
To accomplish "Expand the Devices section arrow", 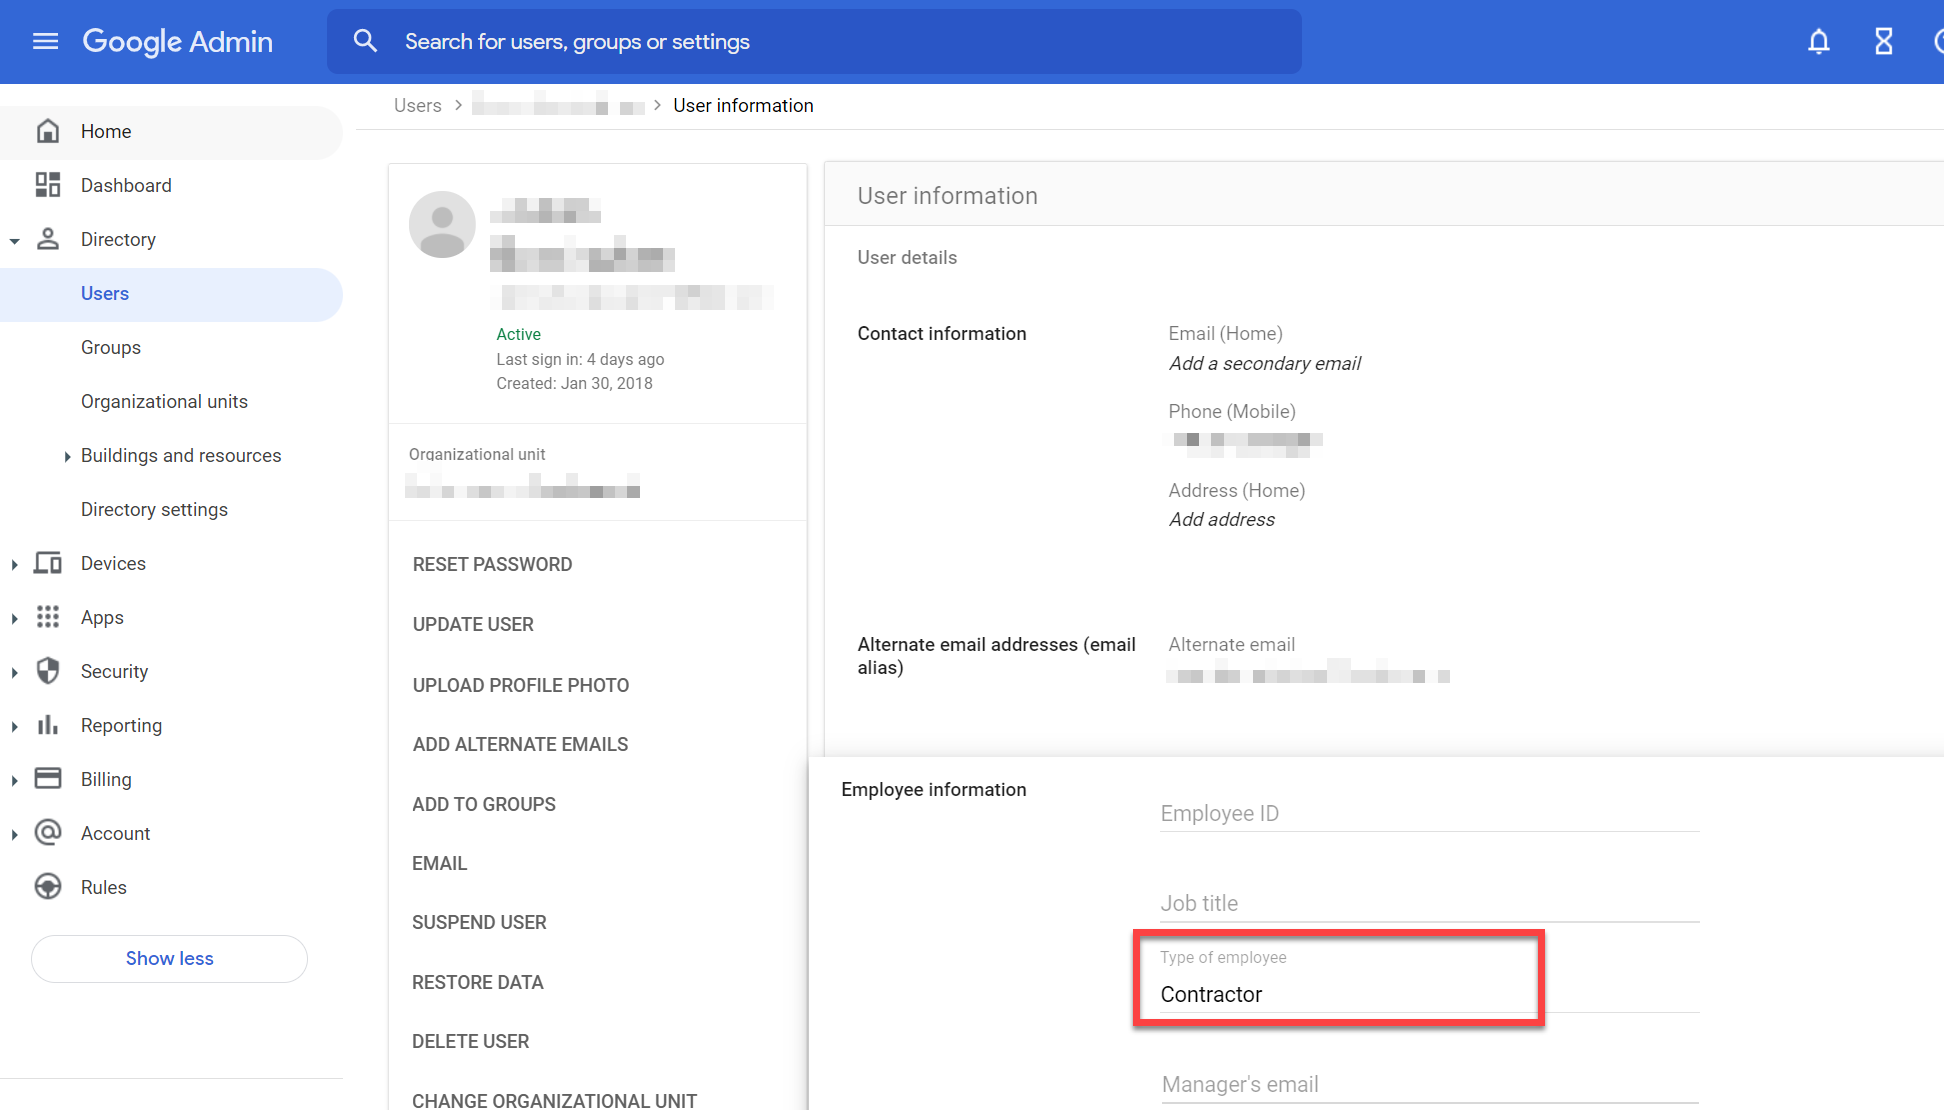I will 15,564.
